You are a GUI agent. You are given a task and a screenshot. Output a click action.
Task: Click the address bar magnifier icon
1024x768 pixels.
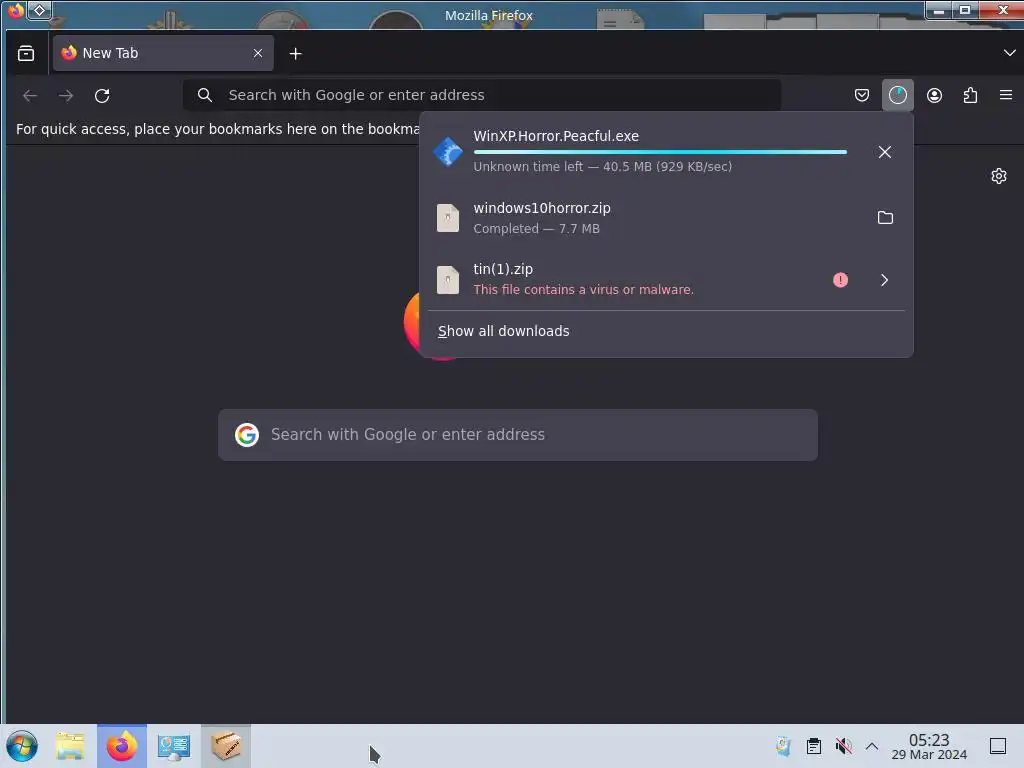coord(204,95)
